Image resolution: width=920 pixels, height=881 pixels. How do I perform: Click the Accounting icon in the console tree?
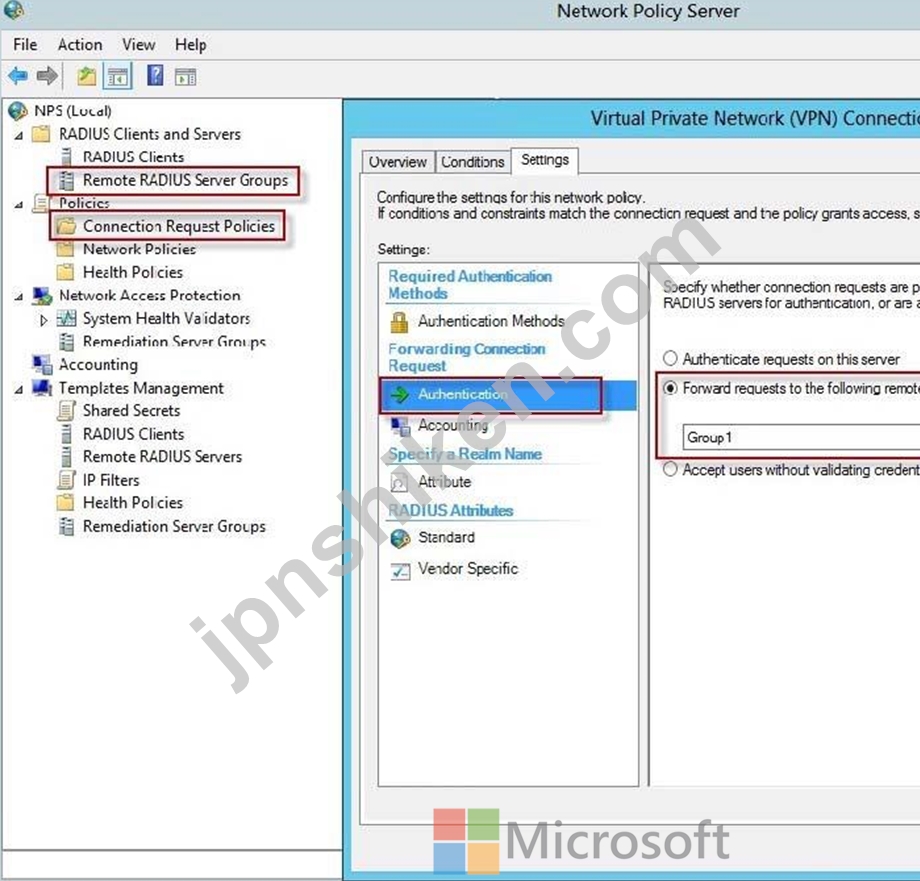pos(42,365)
